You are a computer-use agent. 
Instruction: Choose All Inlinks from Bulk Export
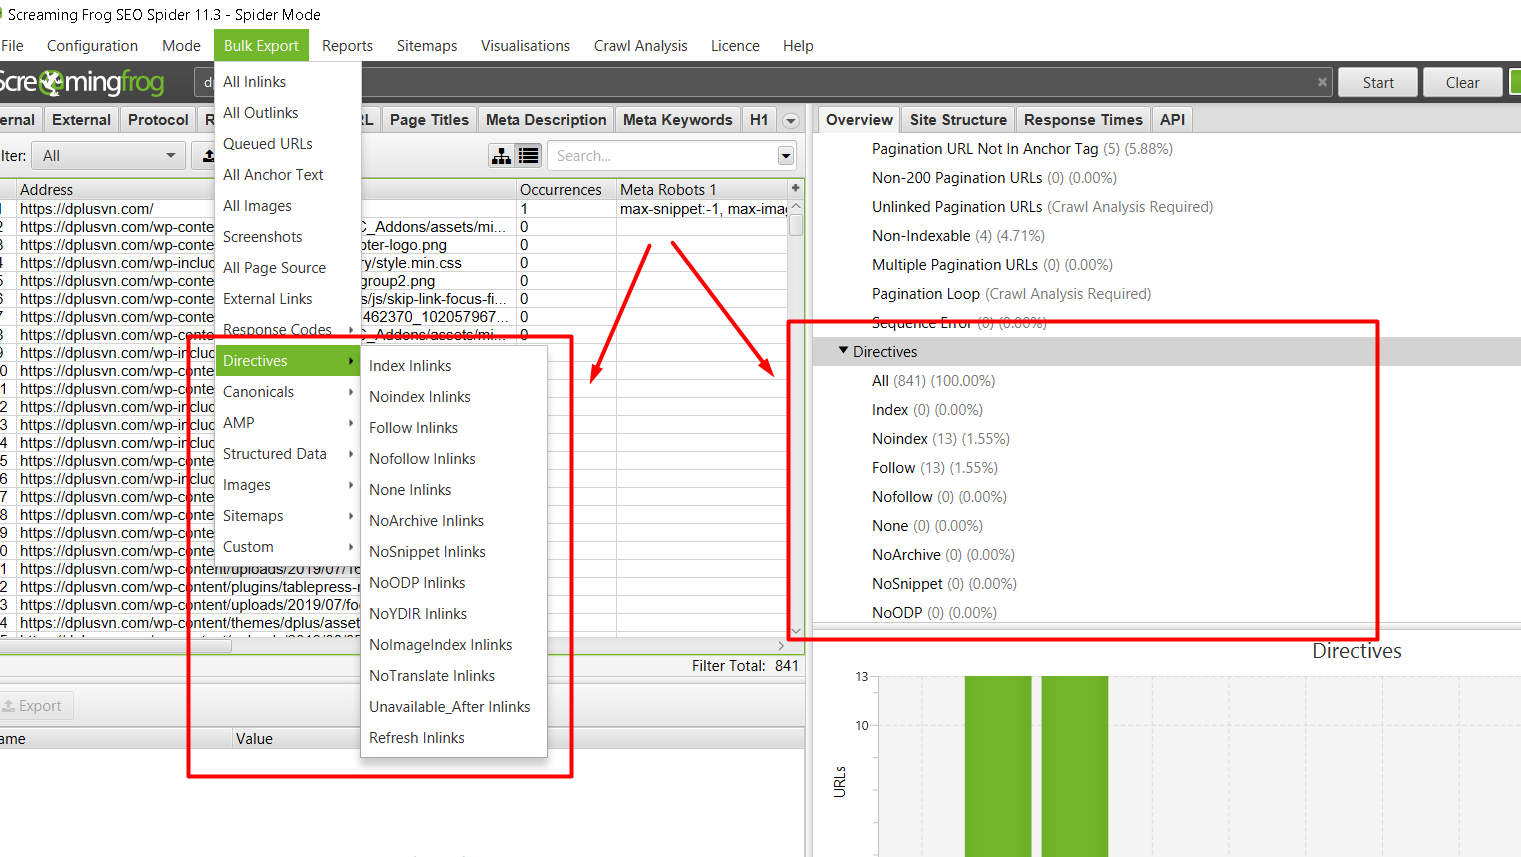288,82
